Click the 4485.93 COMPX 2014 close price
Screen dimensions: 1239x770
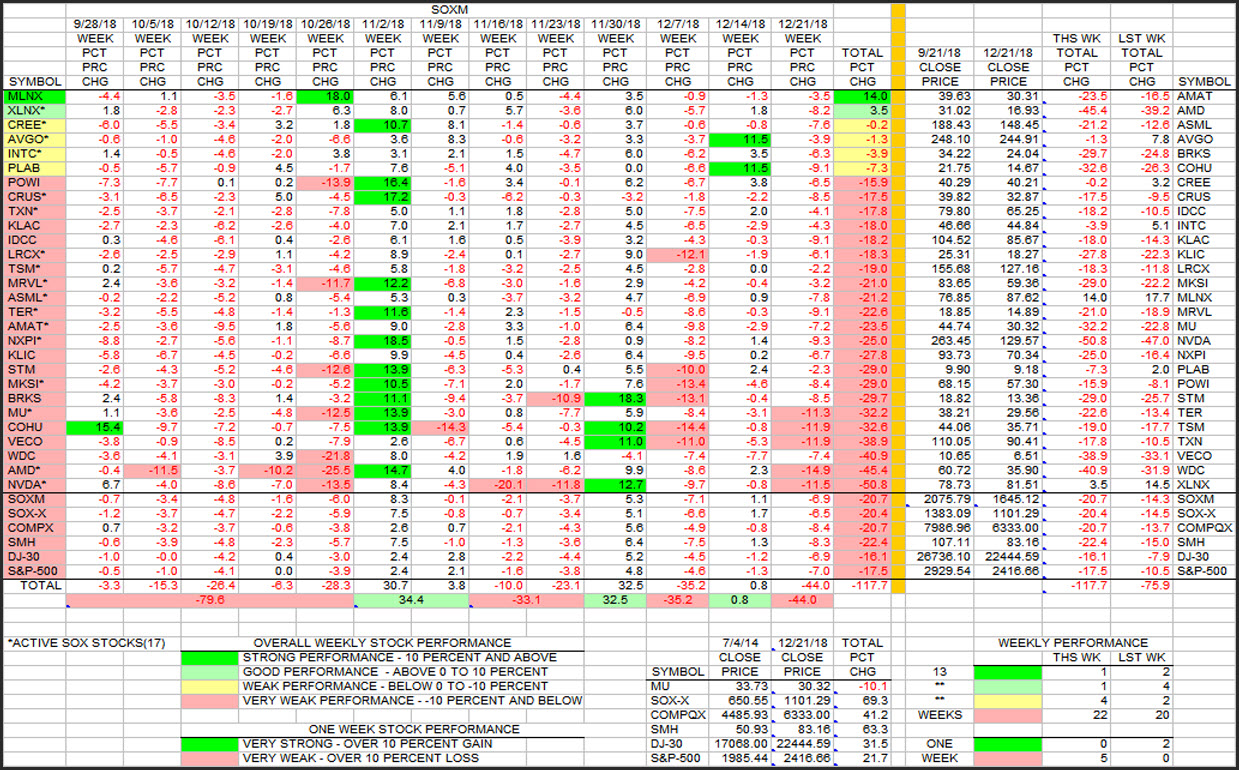pyautogui.click(x=740, y=715)
